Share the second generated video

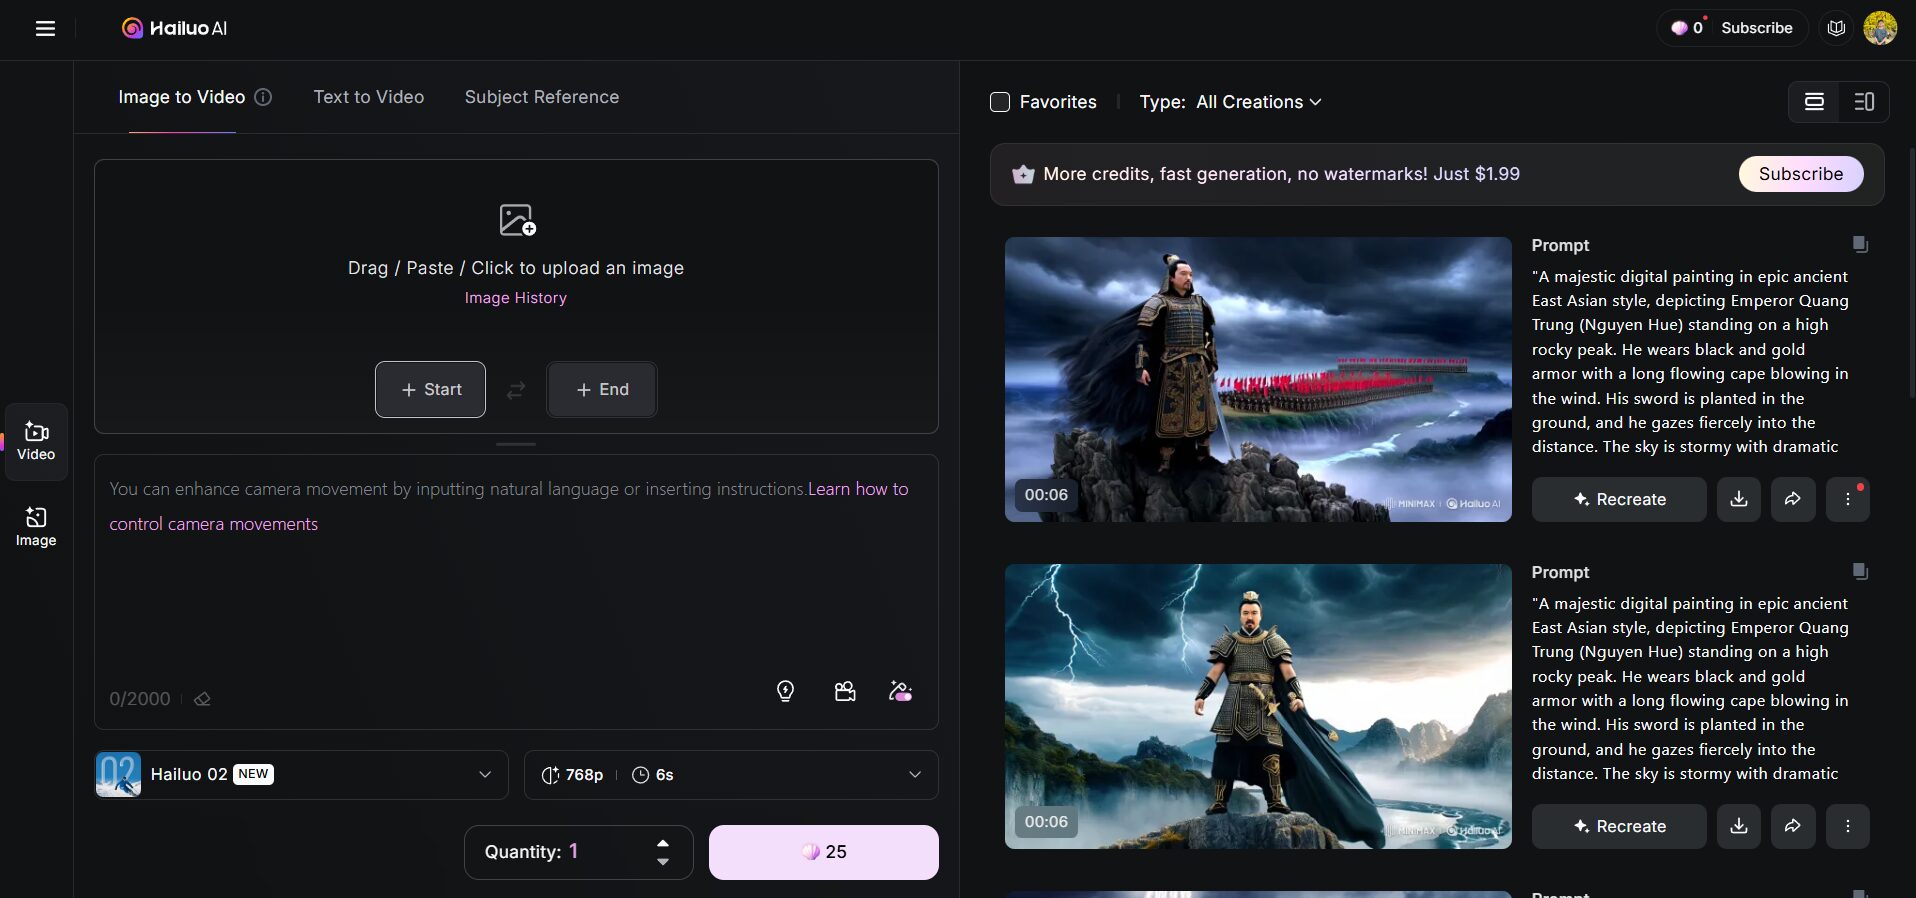point(1793,826)
